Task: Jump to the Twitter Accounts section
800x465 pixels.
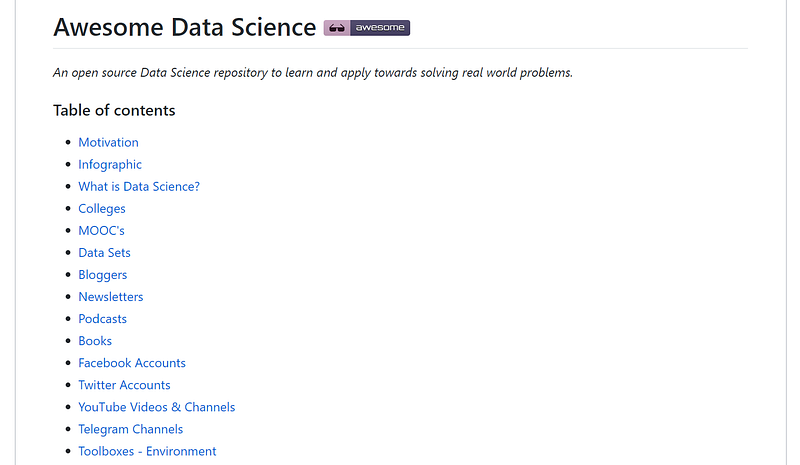Action: click(124, 385)
